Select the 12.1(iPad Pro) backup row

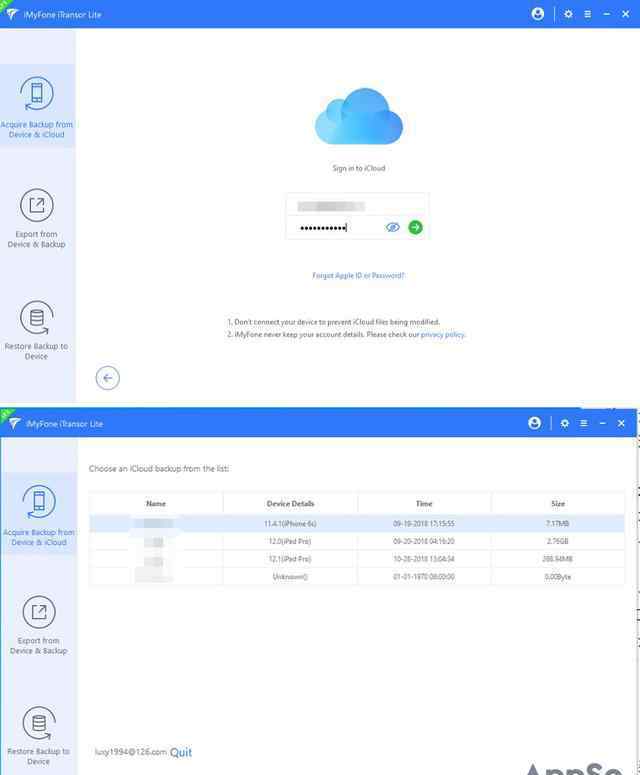[x=357, y=559]
